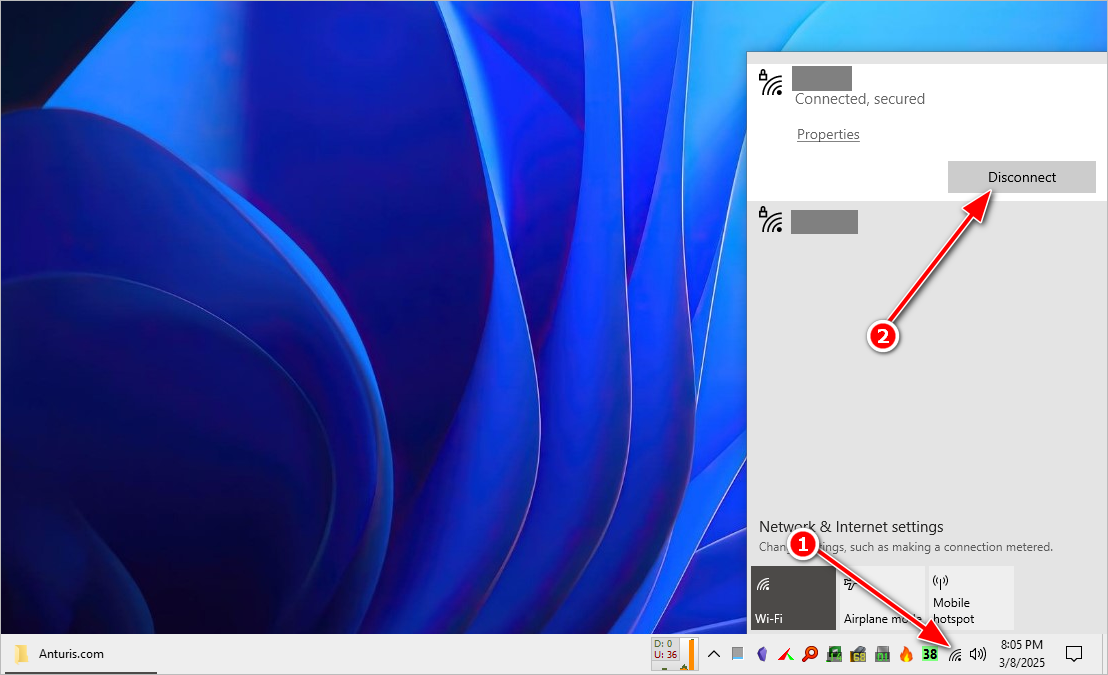Click the red-green triangle tray icon
Screen dimensions: 1108x675
[786, 655]
